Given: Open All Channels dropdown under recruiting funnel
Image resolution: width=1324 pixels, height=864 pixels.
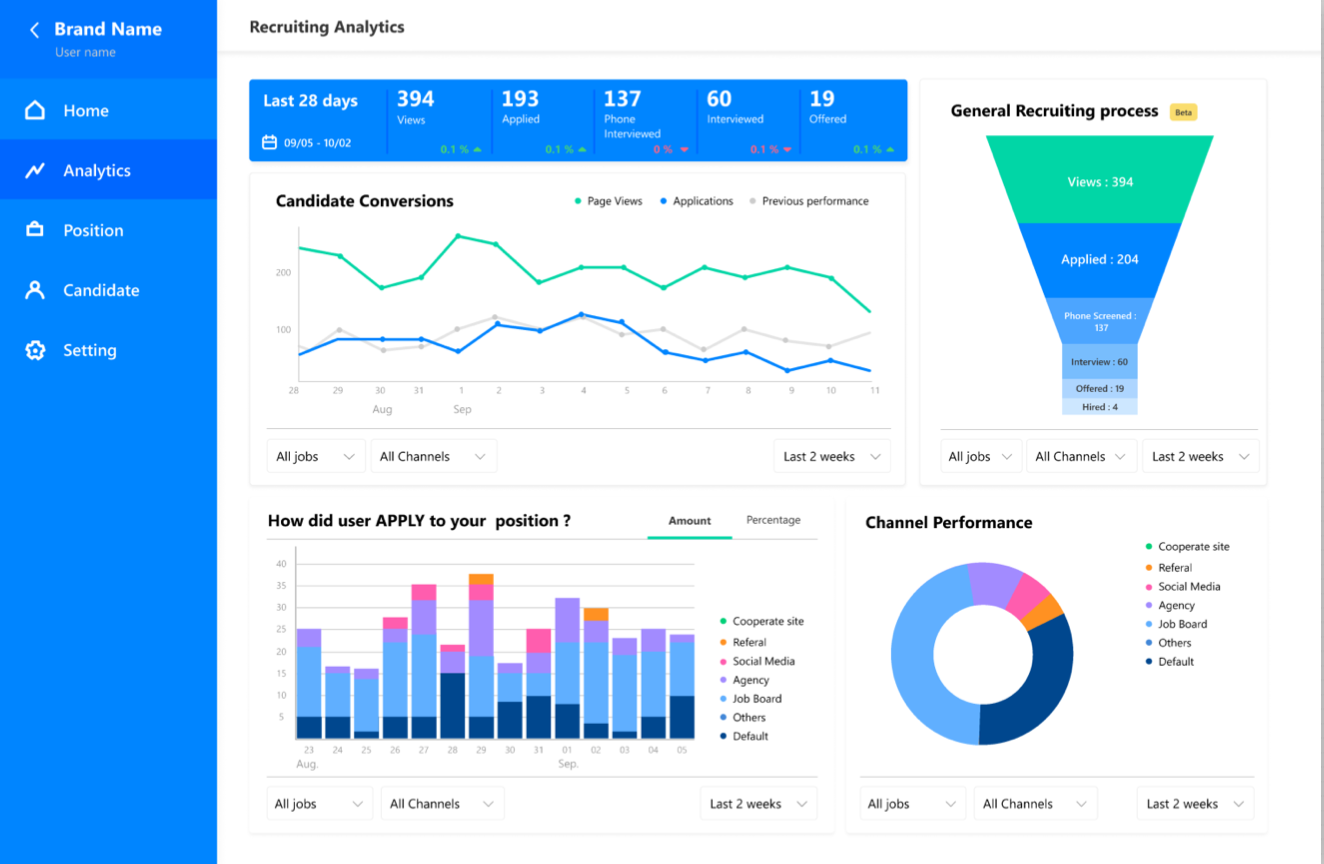Looking at the screenshot, I should click(x=1082, y=456).
